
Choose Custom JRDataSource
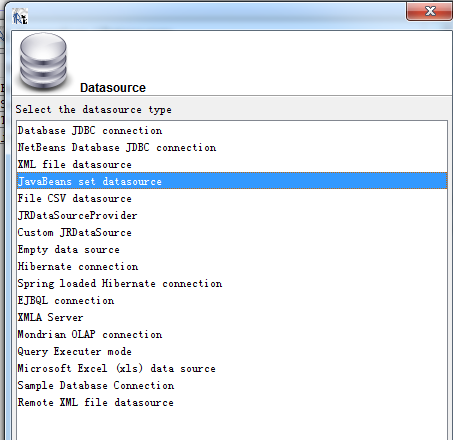[232, 233]
